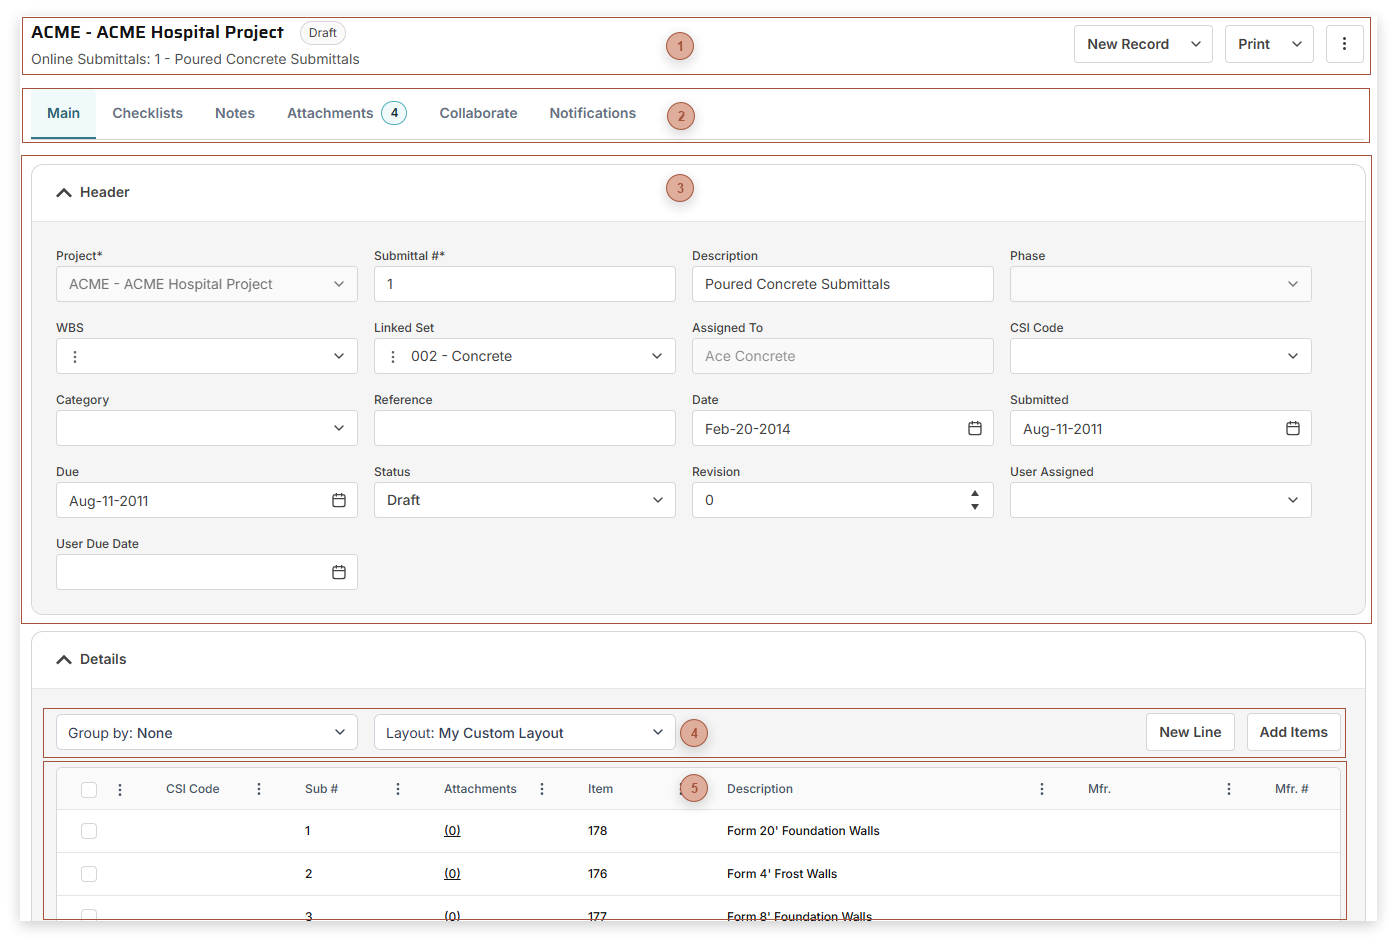Switch to the Collaborate tab
The image size is (1396, 945).
click(478, 113)
